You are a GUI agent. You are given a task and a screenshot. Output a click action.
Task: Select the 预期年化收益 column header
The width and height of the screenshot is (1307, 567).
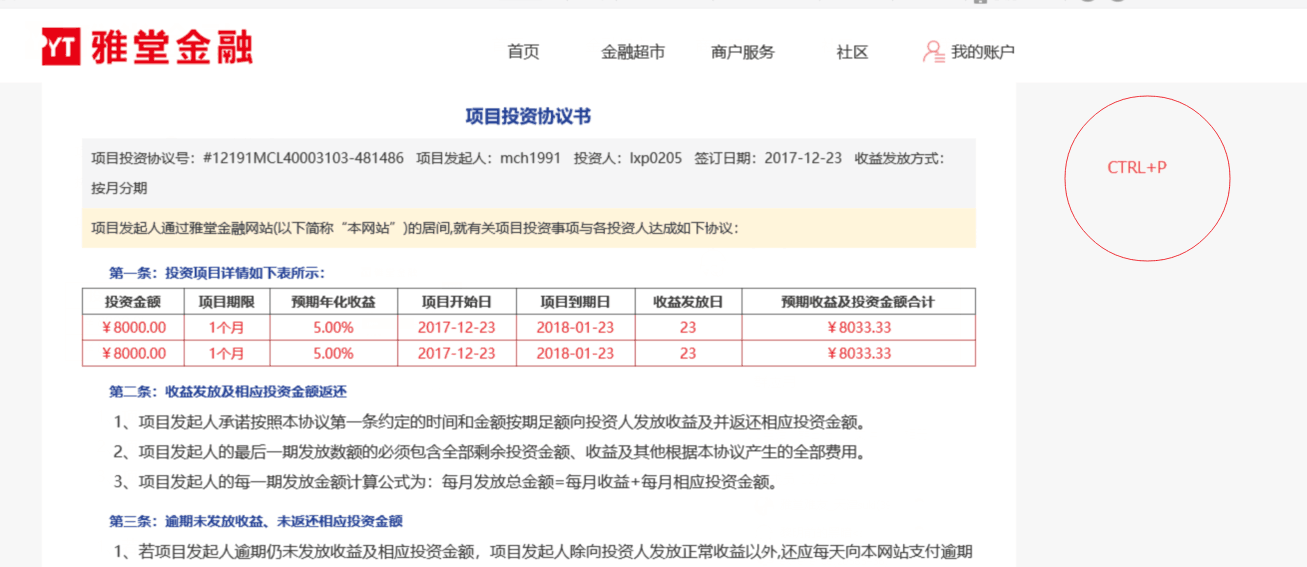333,301
